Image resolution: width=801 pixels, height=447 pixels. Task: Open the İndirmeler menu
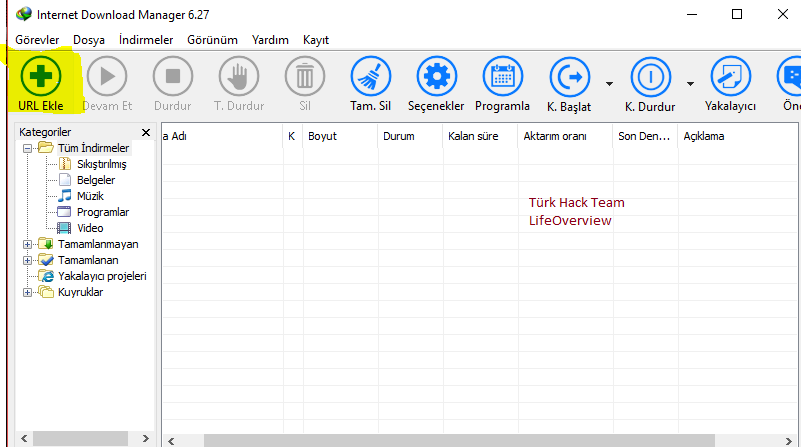(x=146, y=40)
